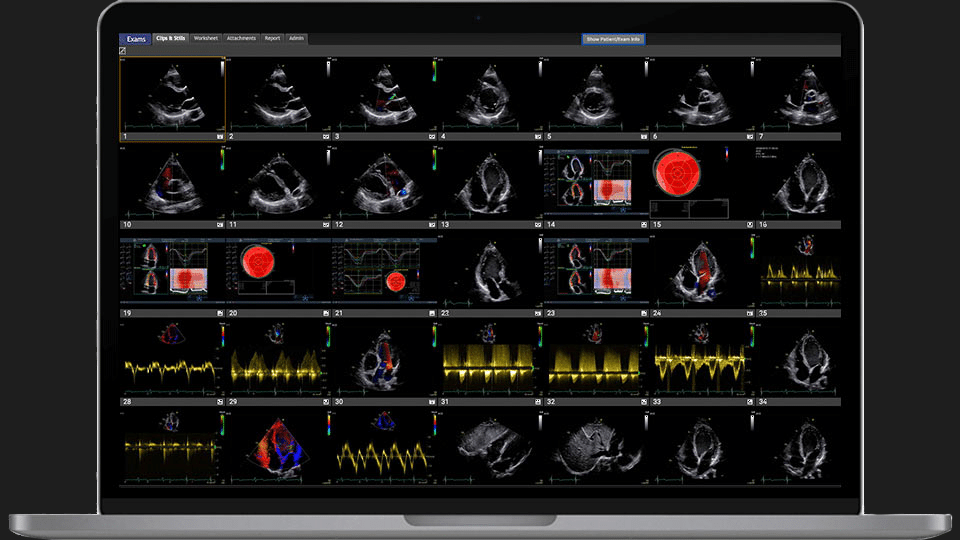Viewport: 960px width, 540px height.
Task: Click the clip type icon on label bar 13
Action: pyautogui.click(x=538, y=225)
